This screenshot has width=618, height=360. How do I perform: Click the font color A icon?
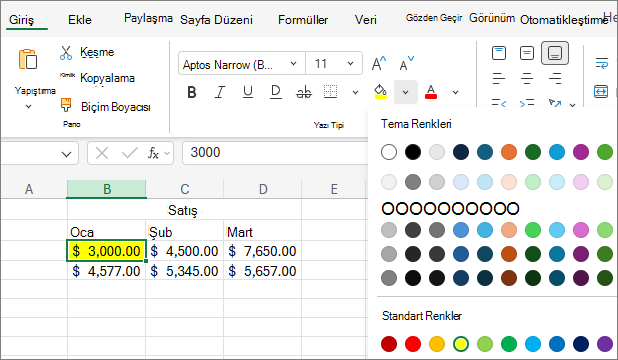tap(431, 92)
